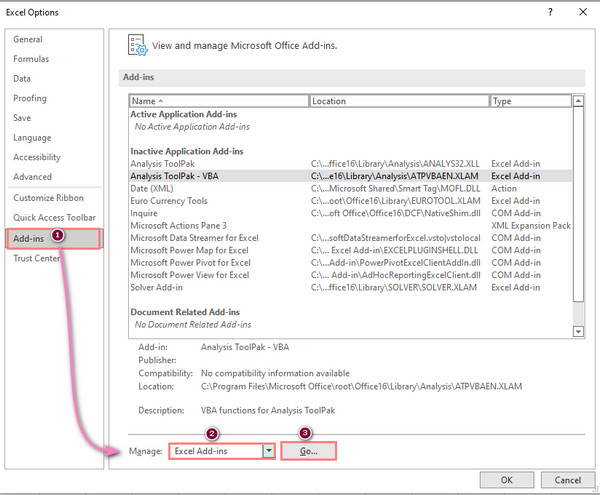The height and width of the screenshot is (495, 600).
Task: Select Microsoft Power View for Excel
Action: click(351, 275)
